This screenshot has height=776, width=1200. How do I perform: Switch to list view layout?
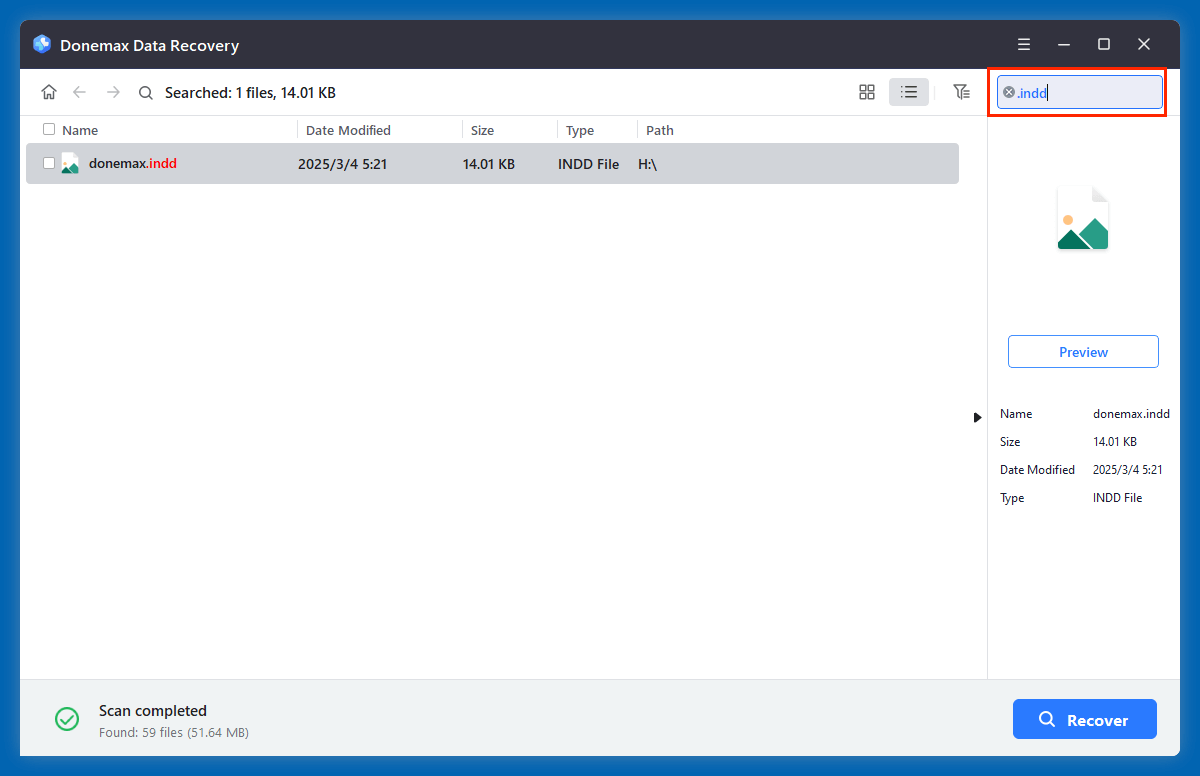[x=908, y=91]
